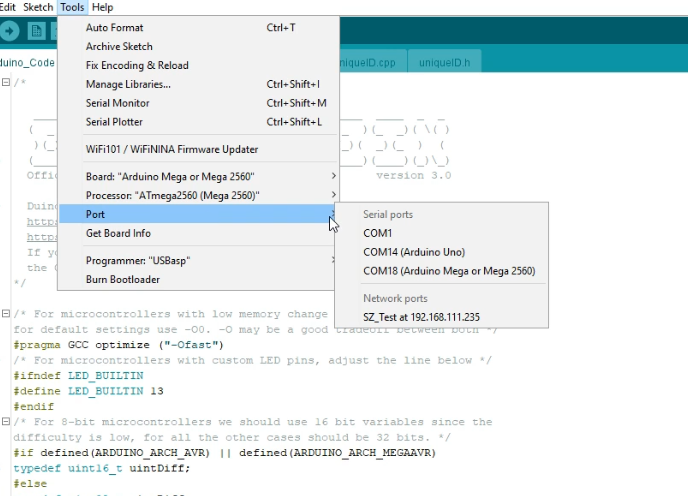Screen dimensions: 688x496
Task: Open the Help menu
Action: coord(103,7)
